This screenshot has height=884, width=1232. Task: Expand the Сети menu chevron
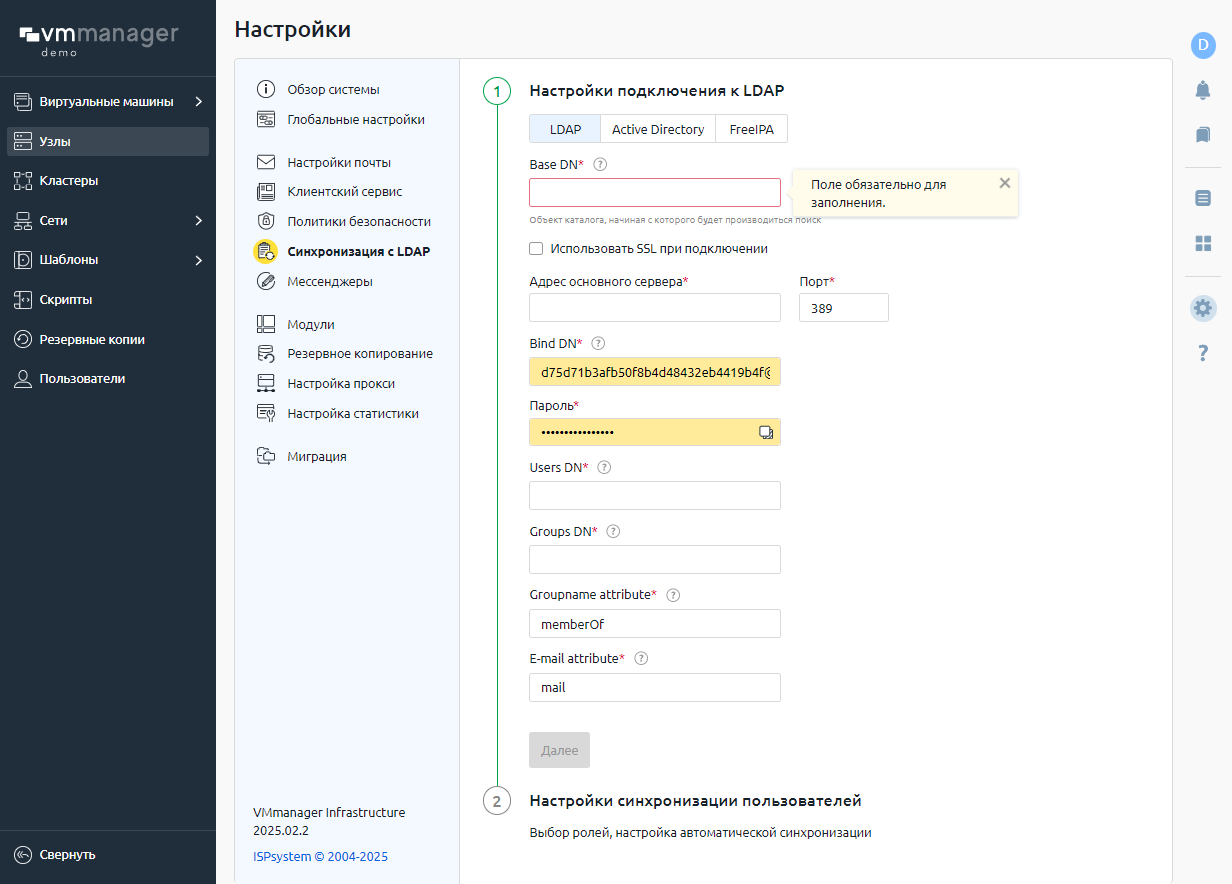coord(198,220)
